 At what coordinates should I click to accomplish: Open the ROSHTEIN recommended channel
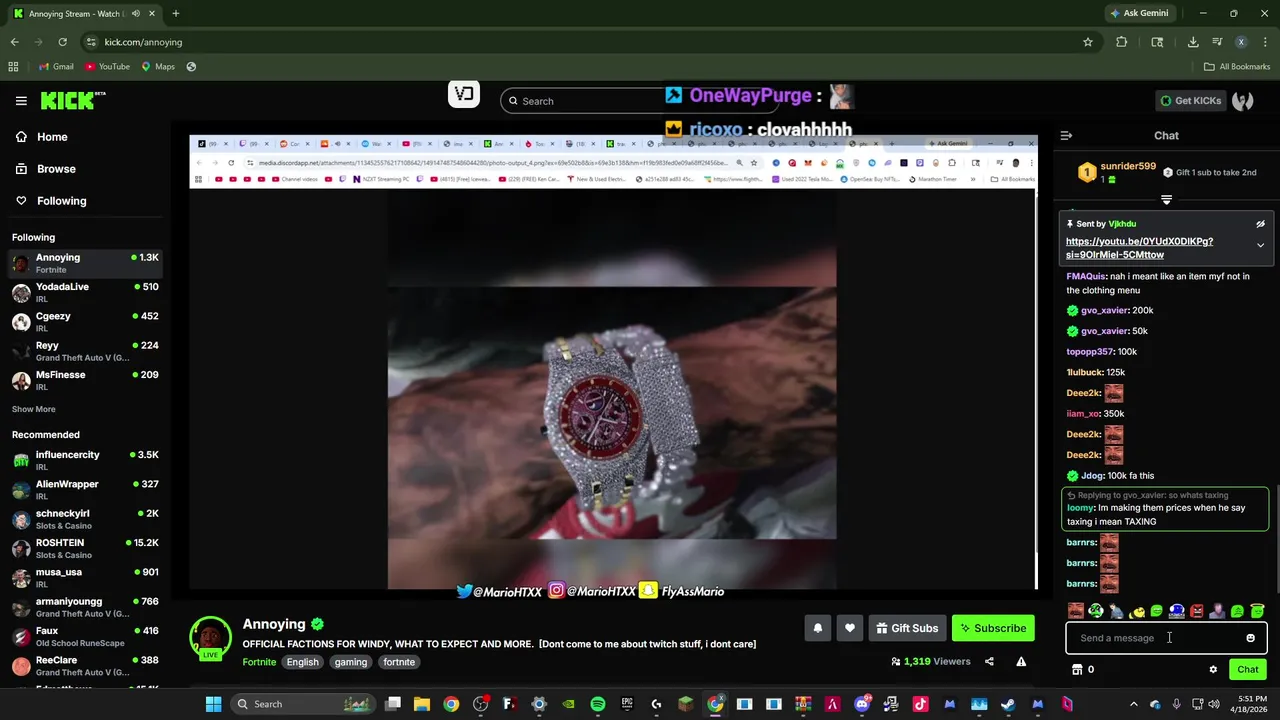[x=85, y=548]
